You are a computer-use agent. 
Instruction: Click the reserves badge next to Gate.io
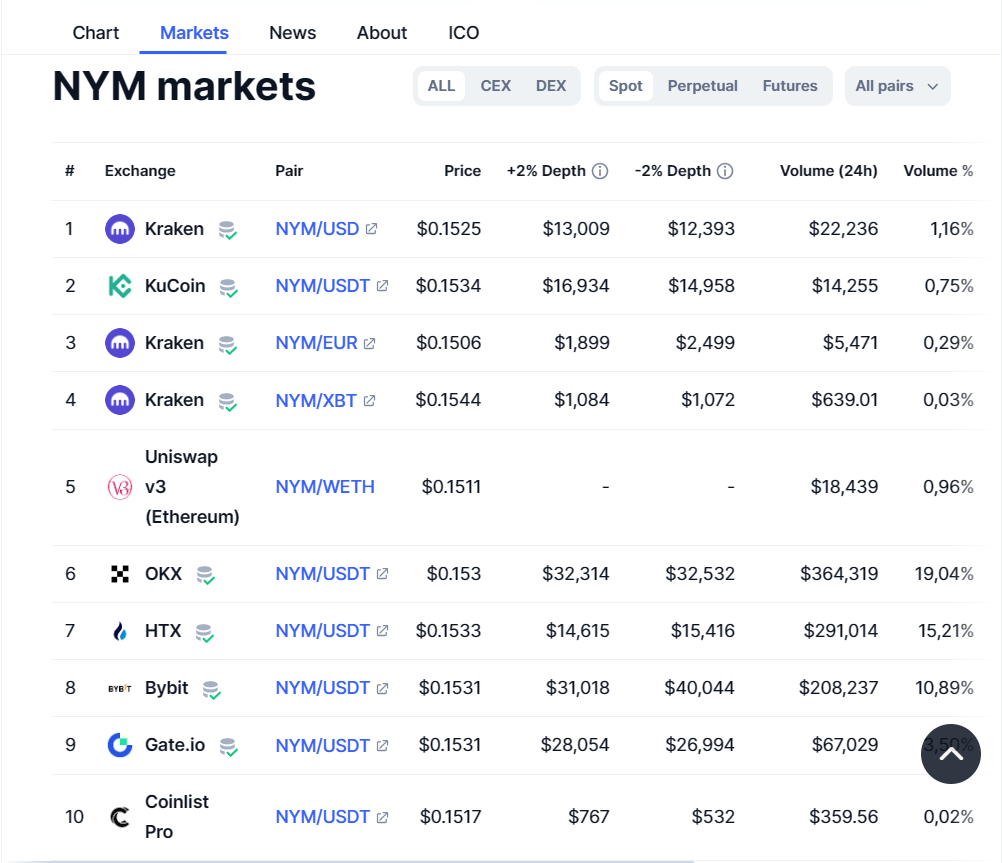pyautogui.click(x=228, y=747)
